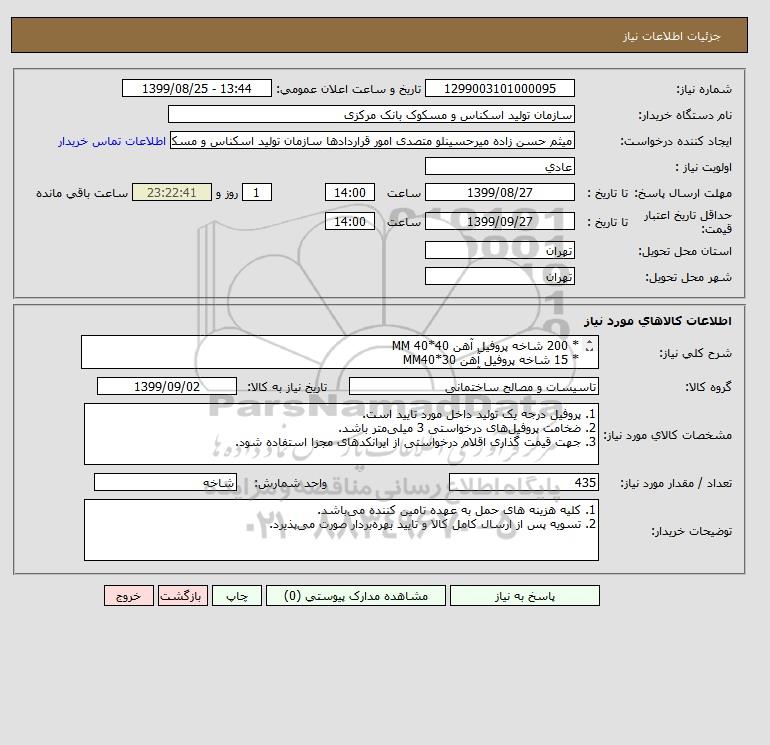Click the 'خروج' exit button
This screenshot has height=745, width=770.
129,596
